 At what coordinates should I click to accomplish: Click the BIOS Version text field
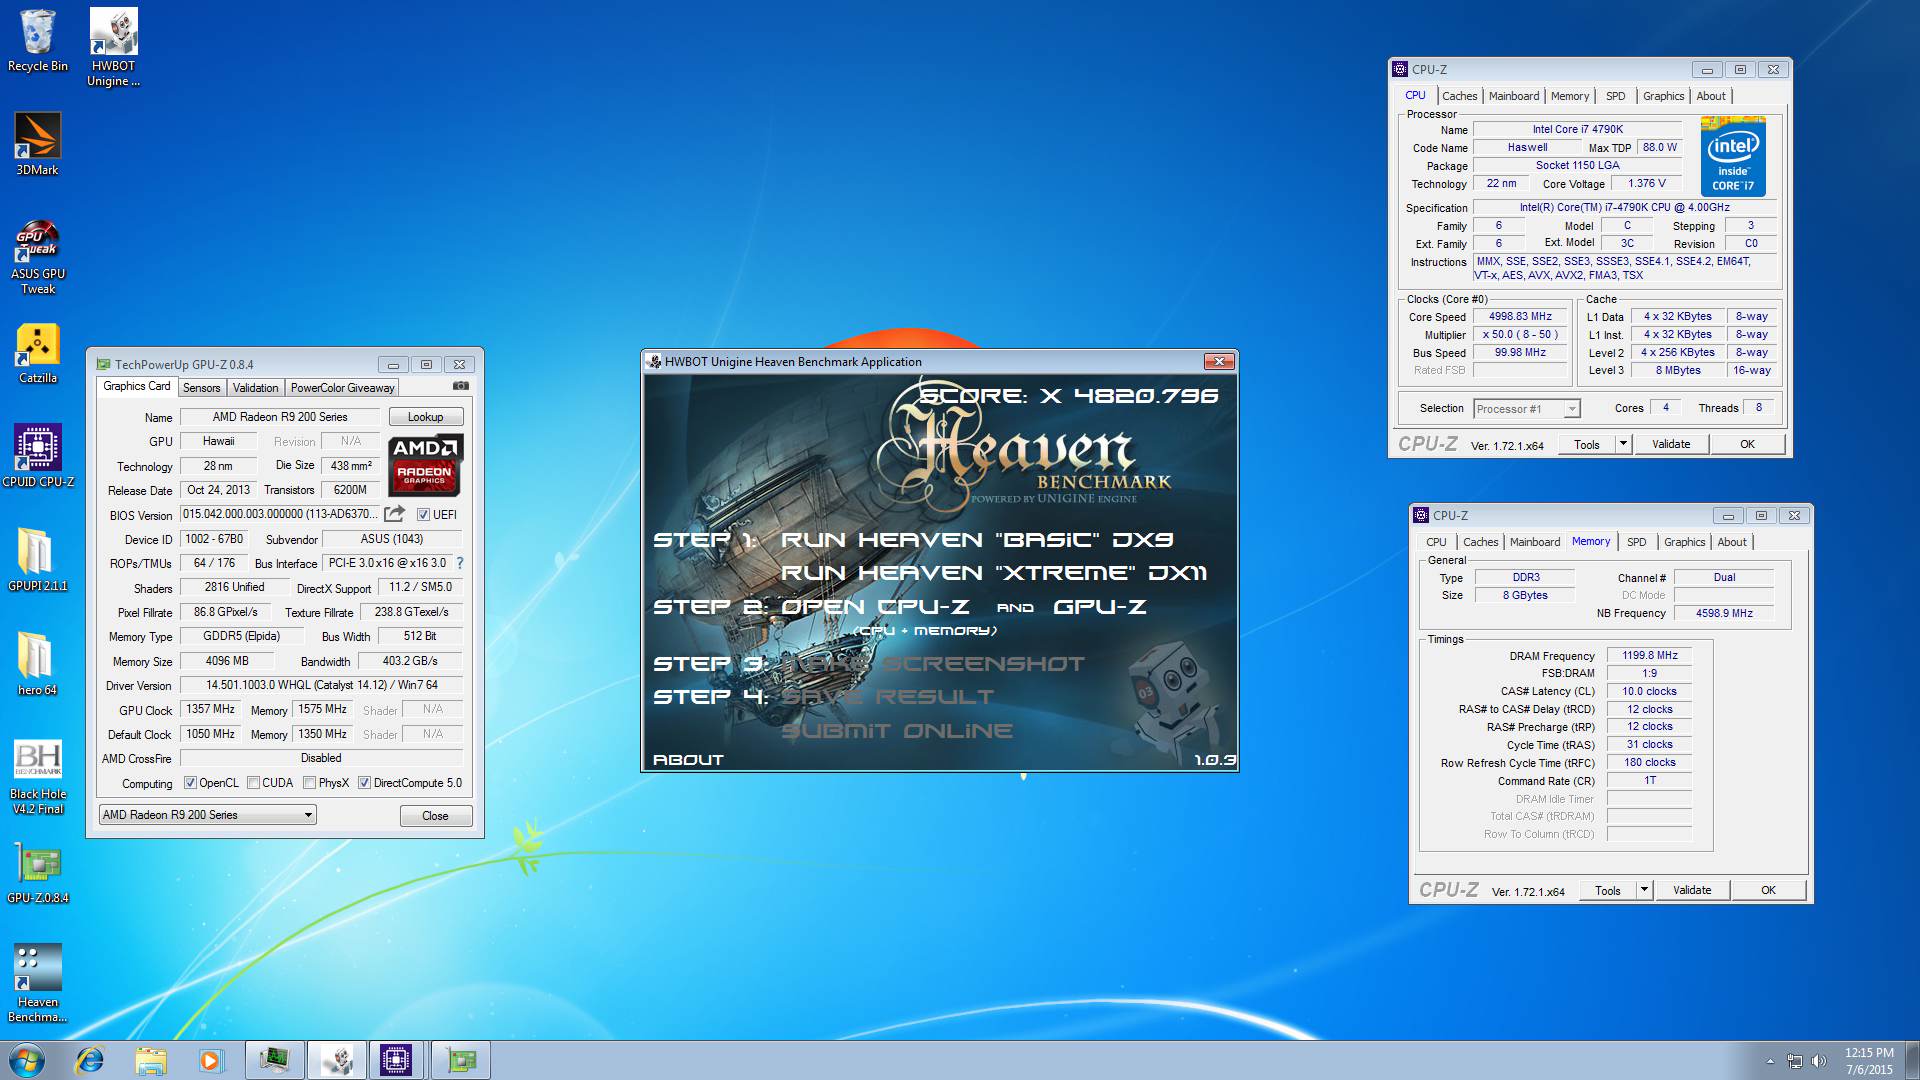point(280,514)
